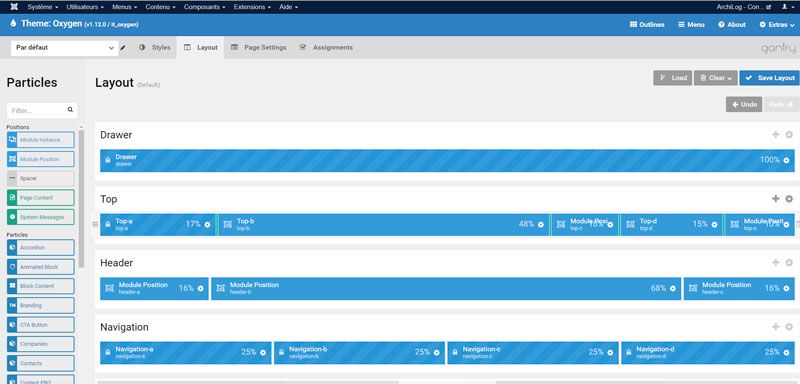Open settings gear of Top-a block
The width and height of the screenshot is (800, 384).
pyautogui.click(x=207, y=224)
